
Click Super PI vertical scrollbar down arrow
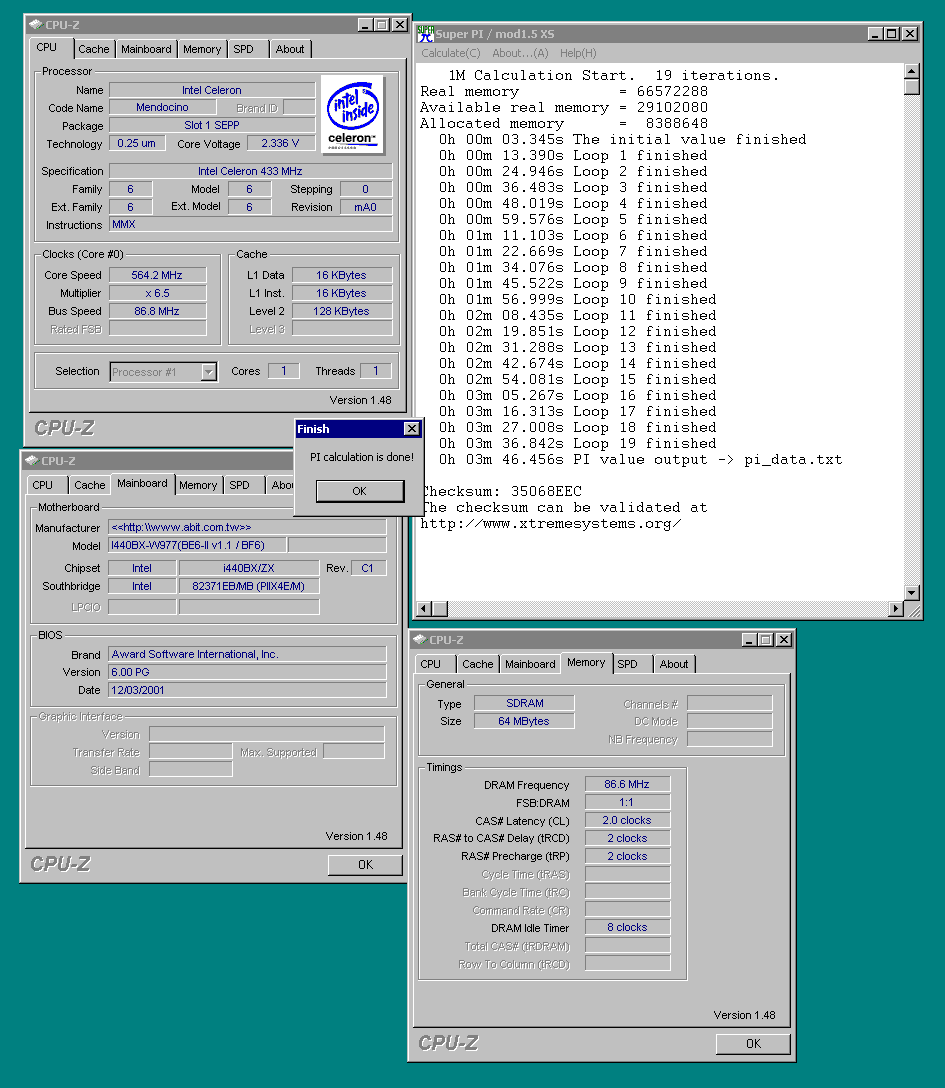coord(912,593)
